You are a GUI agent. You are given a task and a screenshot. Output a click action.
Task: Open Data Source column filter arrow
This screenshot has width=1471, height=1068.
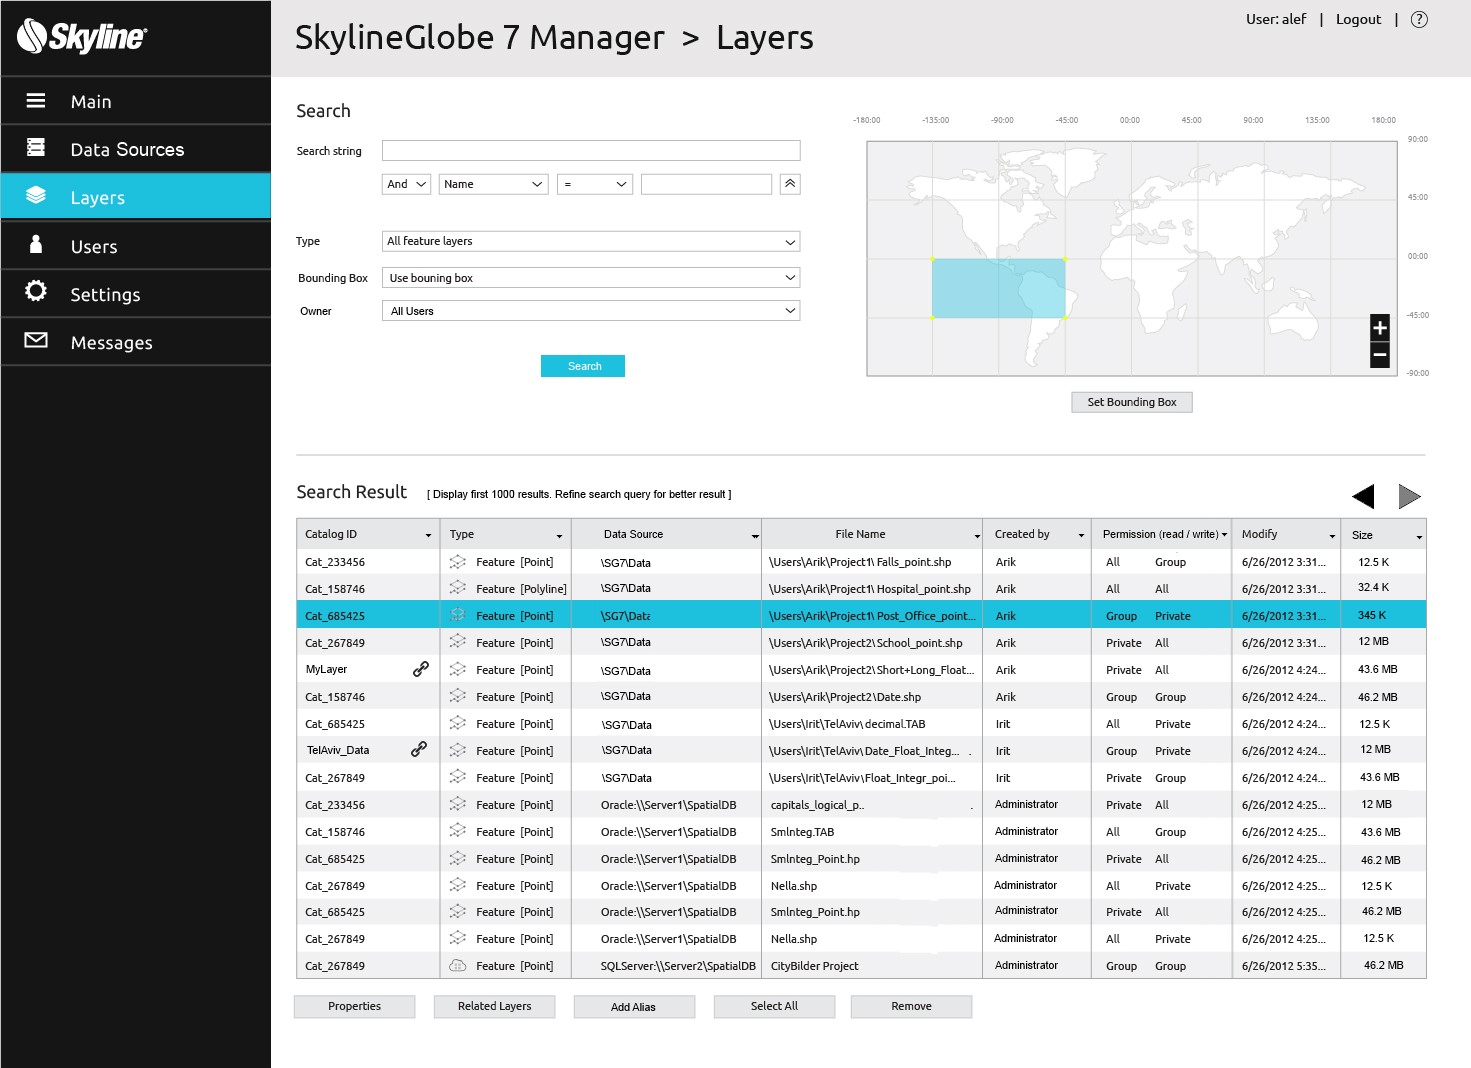[755, 536]
